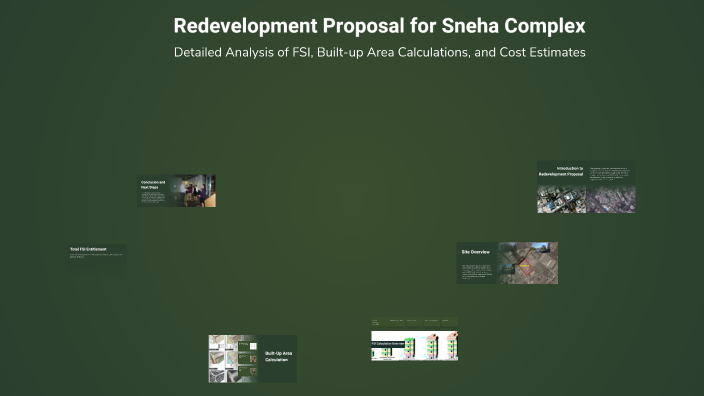Image resolution: width=704 pixels, height=396 pixels.
Task: Select the subtitle 'Detailed Analysis of FSI, Built-up Area Calculations, and Cost Estimates'
Action: pyautogui.click(x=379, y=53)
